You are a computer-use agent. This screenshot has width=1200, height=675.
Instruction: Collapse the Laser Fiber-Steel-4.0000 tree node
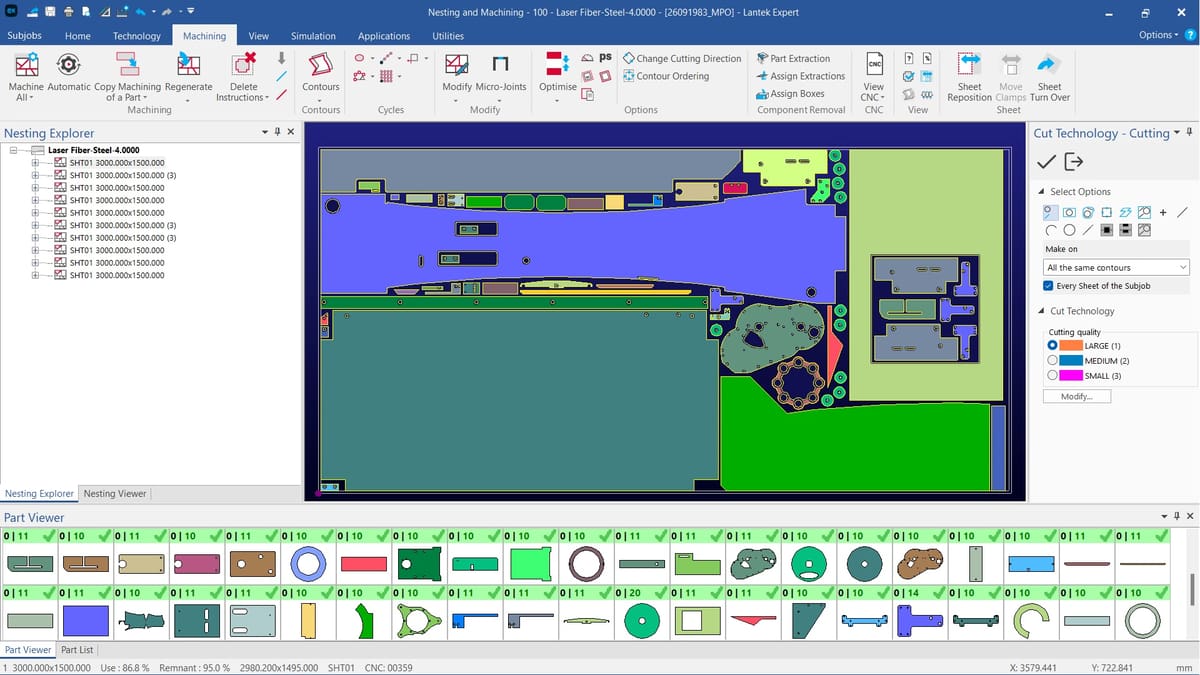click(15, 150)
